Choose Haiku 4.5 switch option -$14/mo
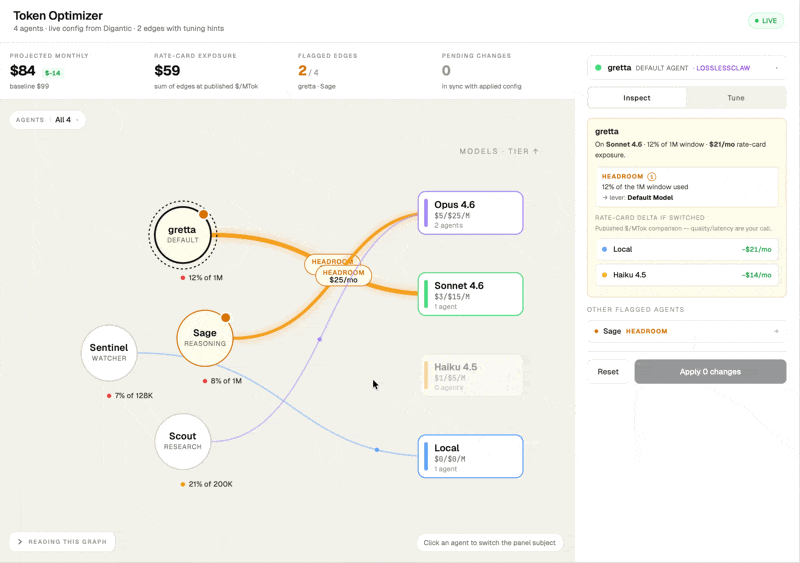800x563 pixels. (687, 275)
